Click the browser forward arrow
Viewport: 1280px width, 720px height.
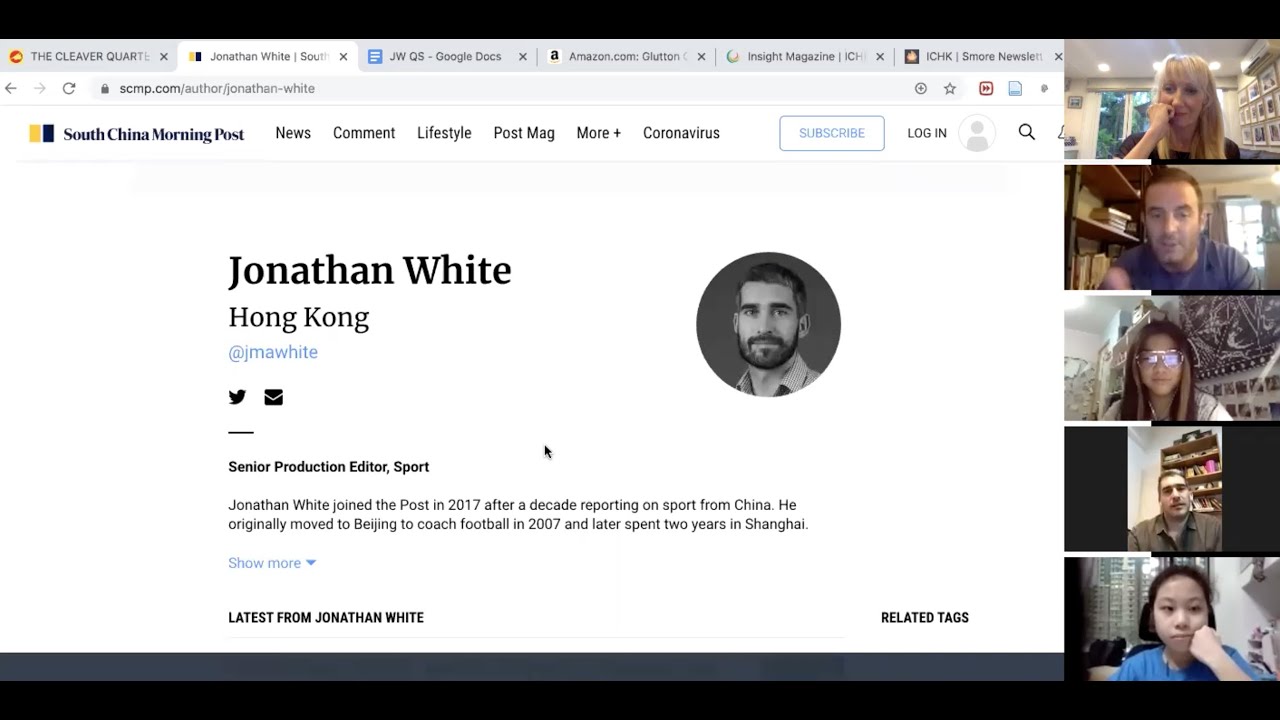click(40, 88)
